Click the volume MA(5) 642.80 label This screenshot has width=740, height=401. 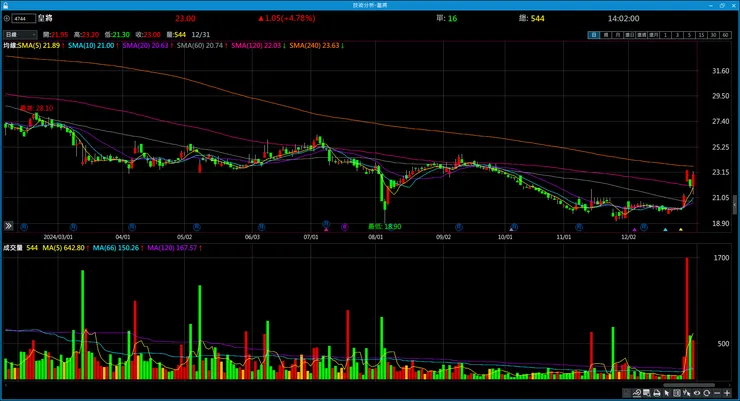(x=66, y=248)
